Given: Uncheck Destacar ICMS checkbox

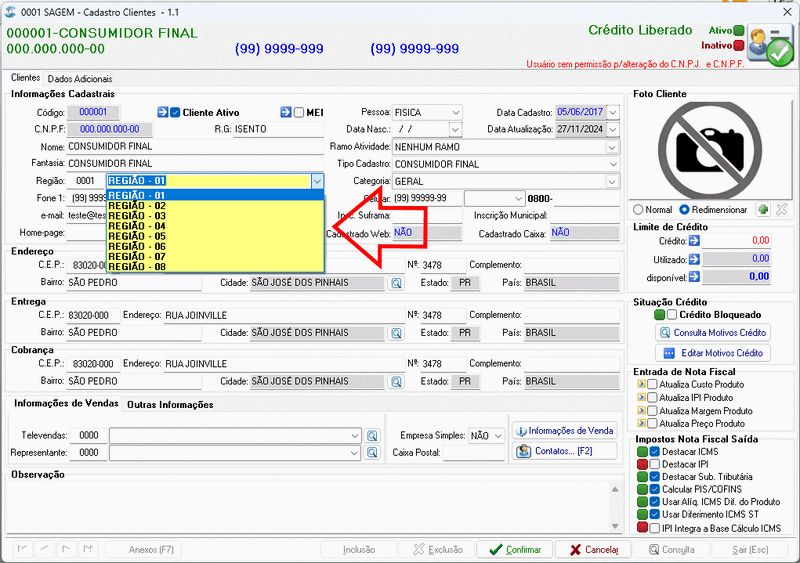Looking at the screenshot, I should (655, 452).
